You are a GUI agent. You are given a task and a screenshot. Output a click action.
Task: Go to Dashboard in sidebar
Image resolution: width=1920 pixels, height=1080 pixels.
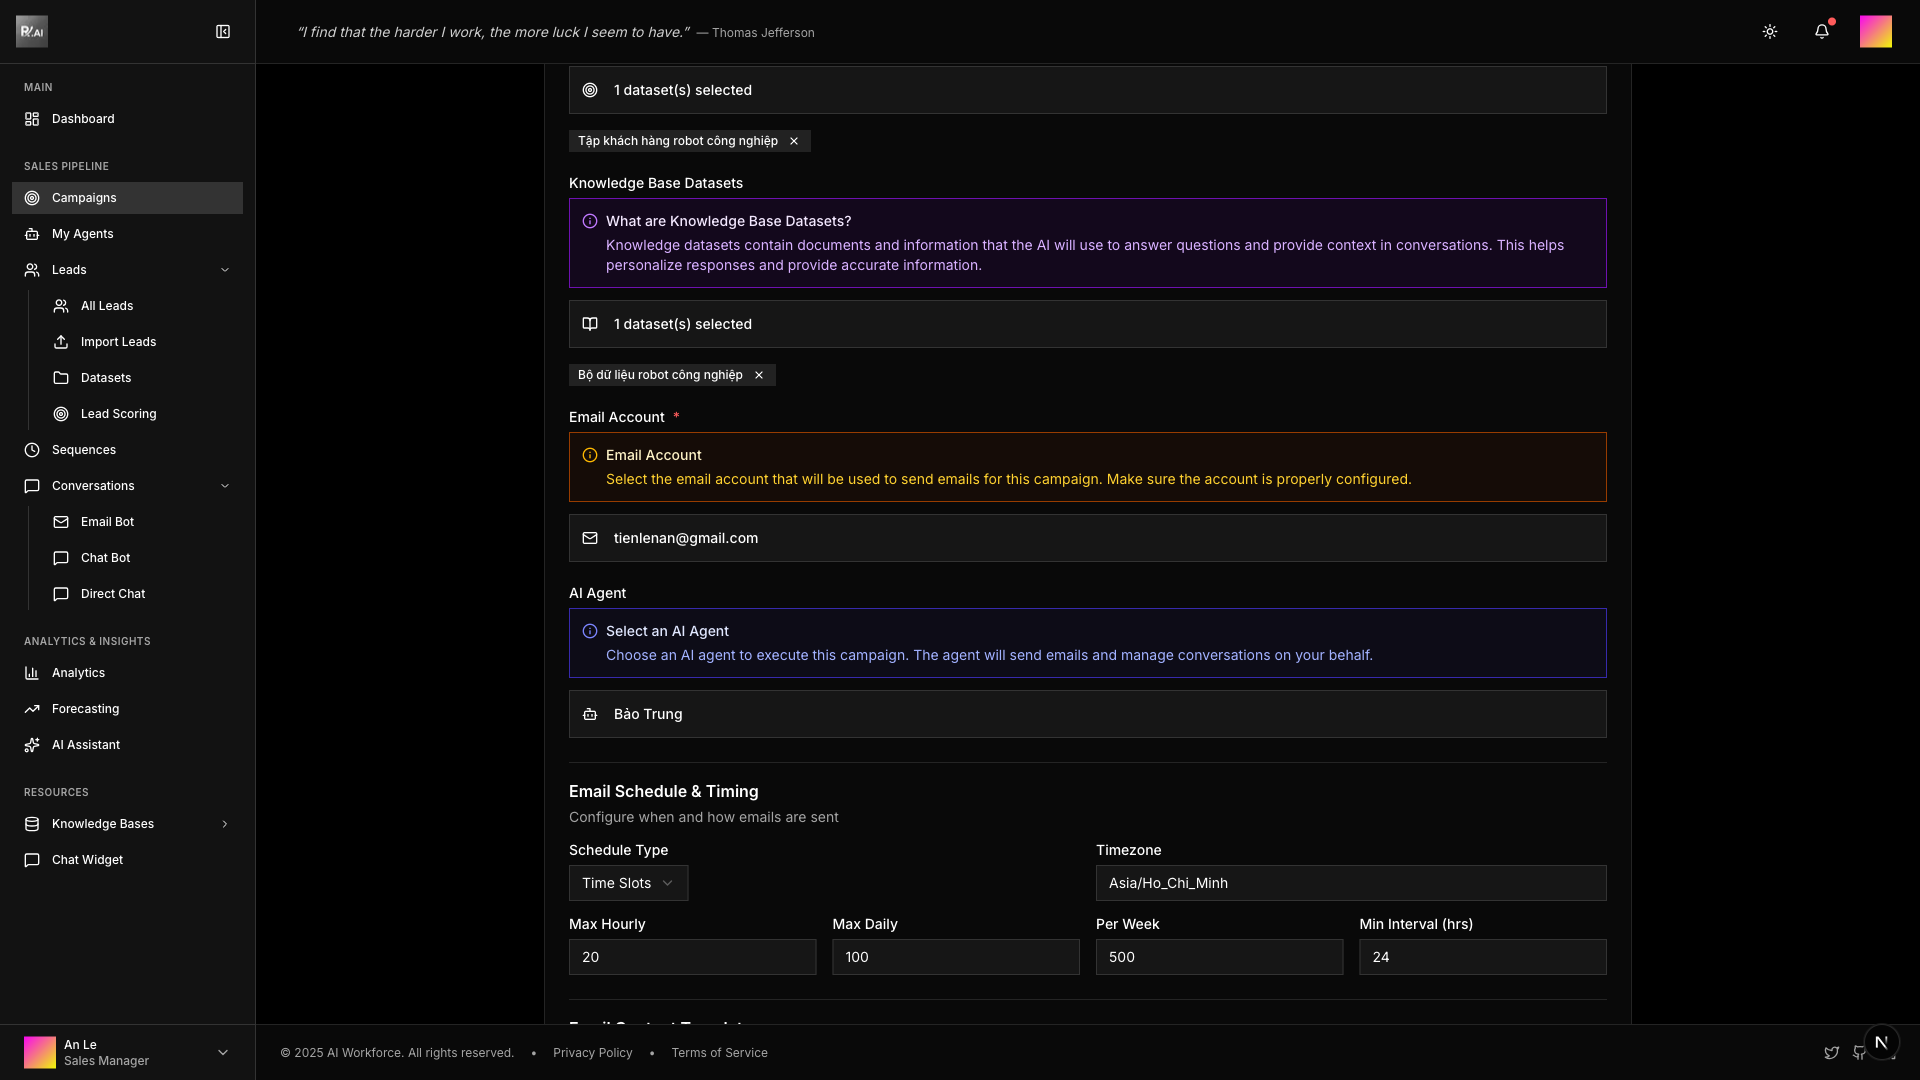coord(83,119)
